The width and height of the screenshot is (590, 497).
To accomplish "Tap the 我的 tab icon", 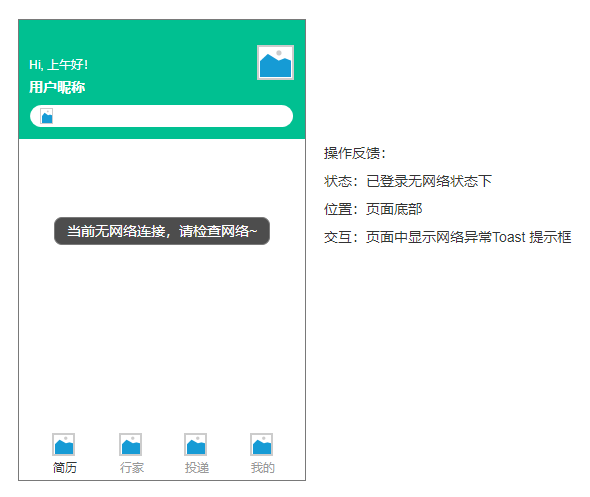I will 262,444.
